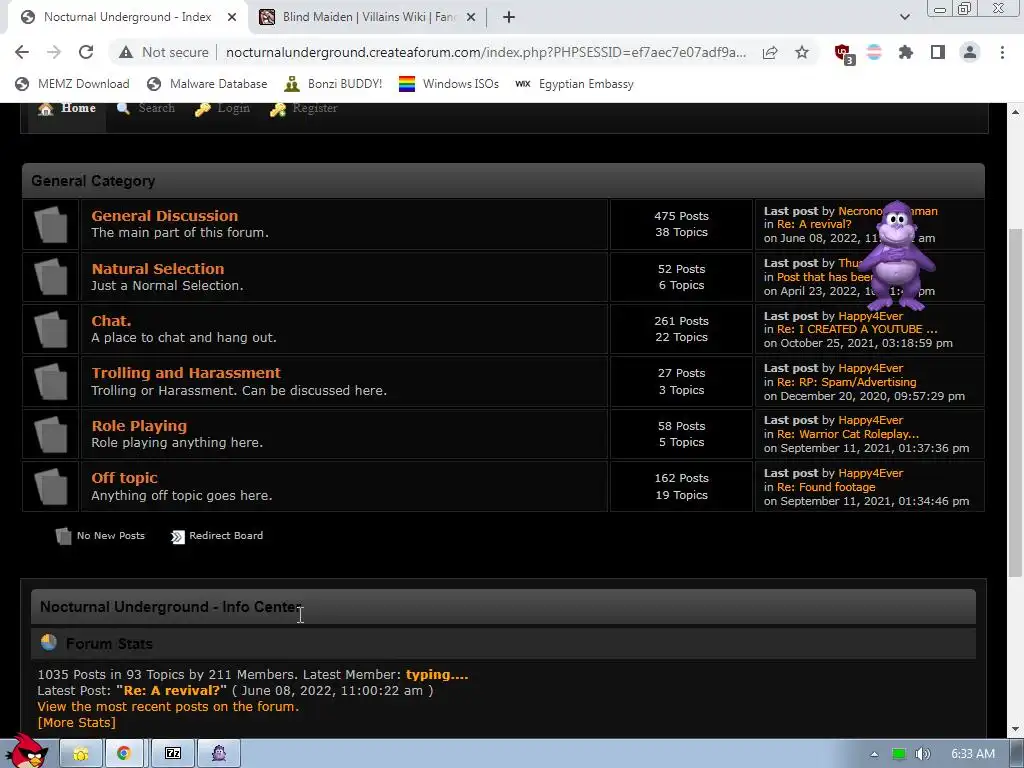
Task: Open the 7-Zip taskbar icon
Action: point(173,754)
